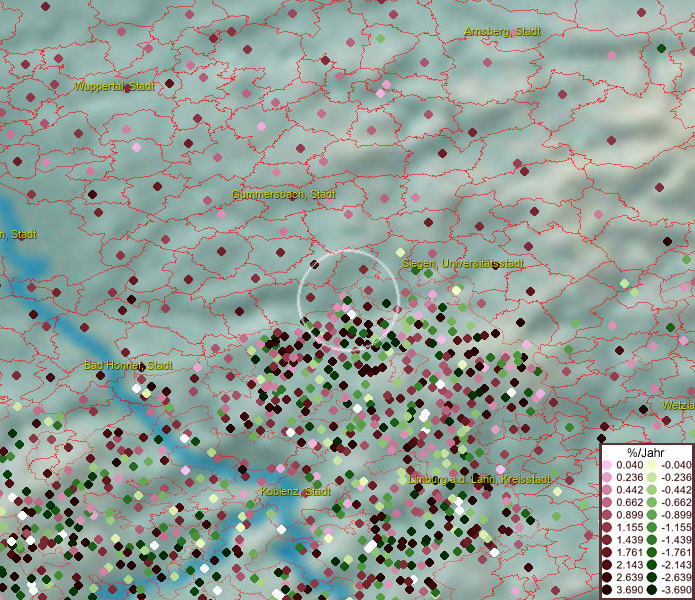Click the 1.439 legend value

point(629,540)
